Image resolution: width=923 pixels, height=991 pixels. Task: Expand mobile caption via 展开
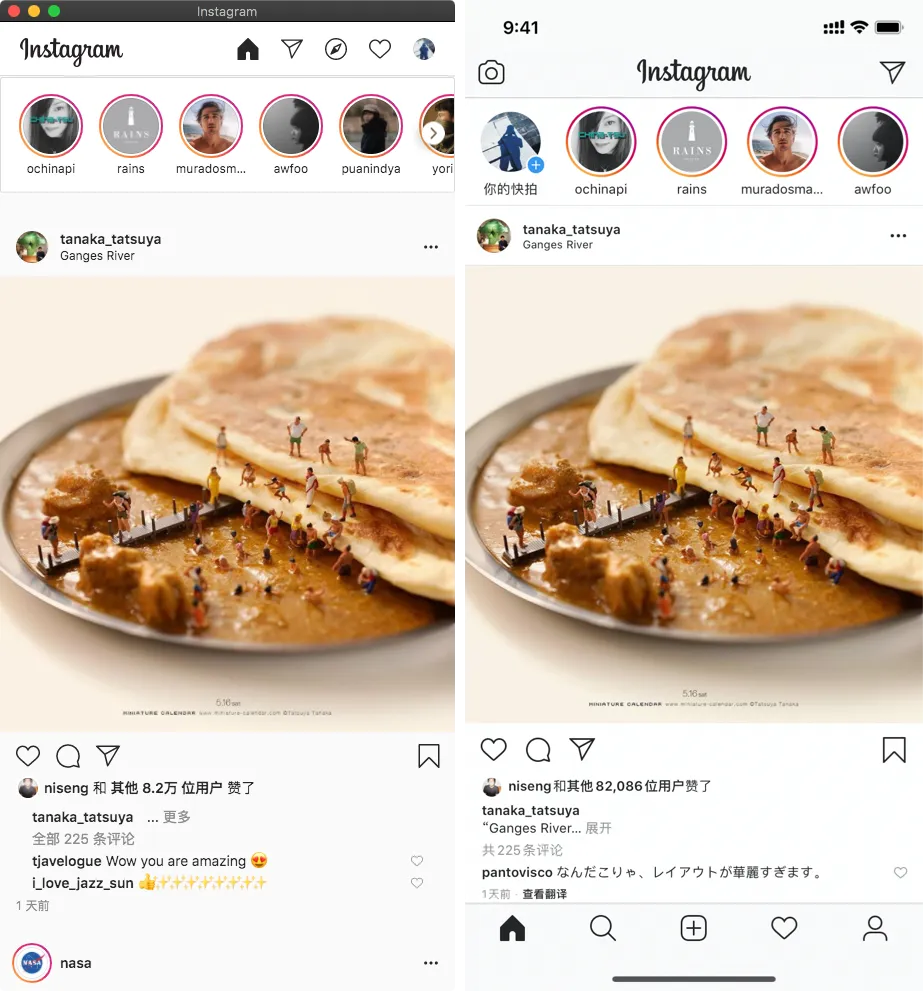point(599,828)
